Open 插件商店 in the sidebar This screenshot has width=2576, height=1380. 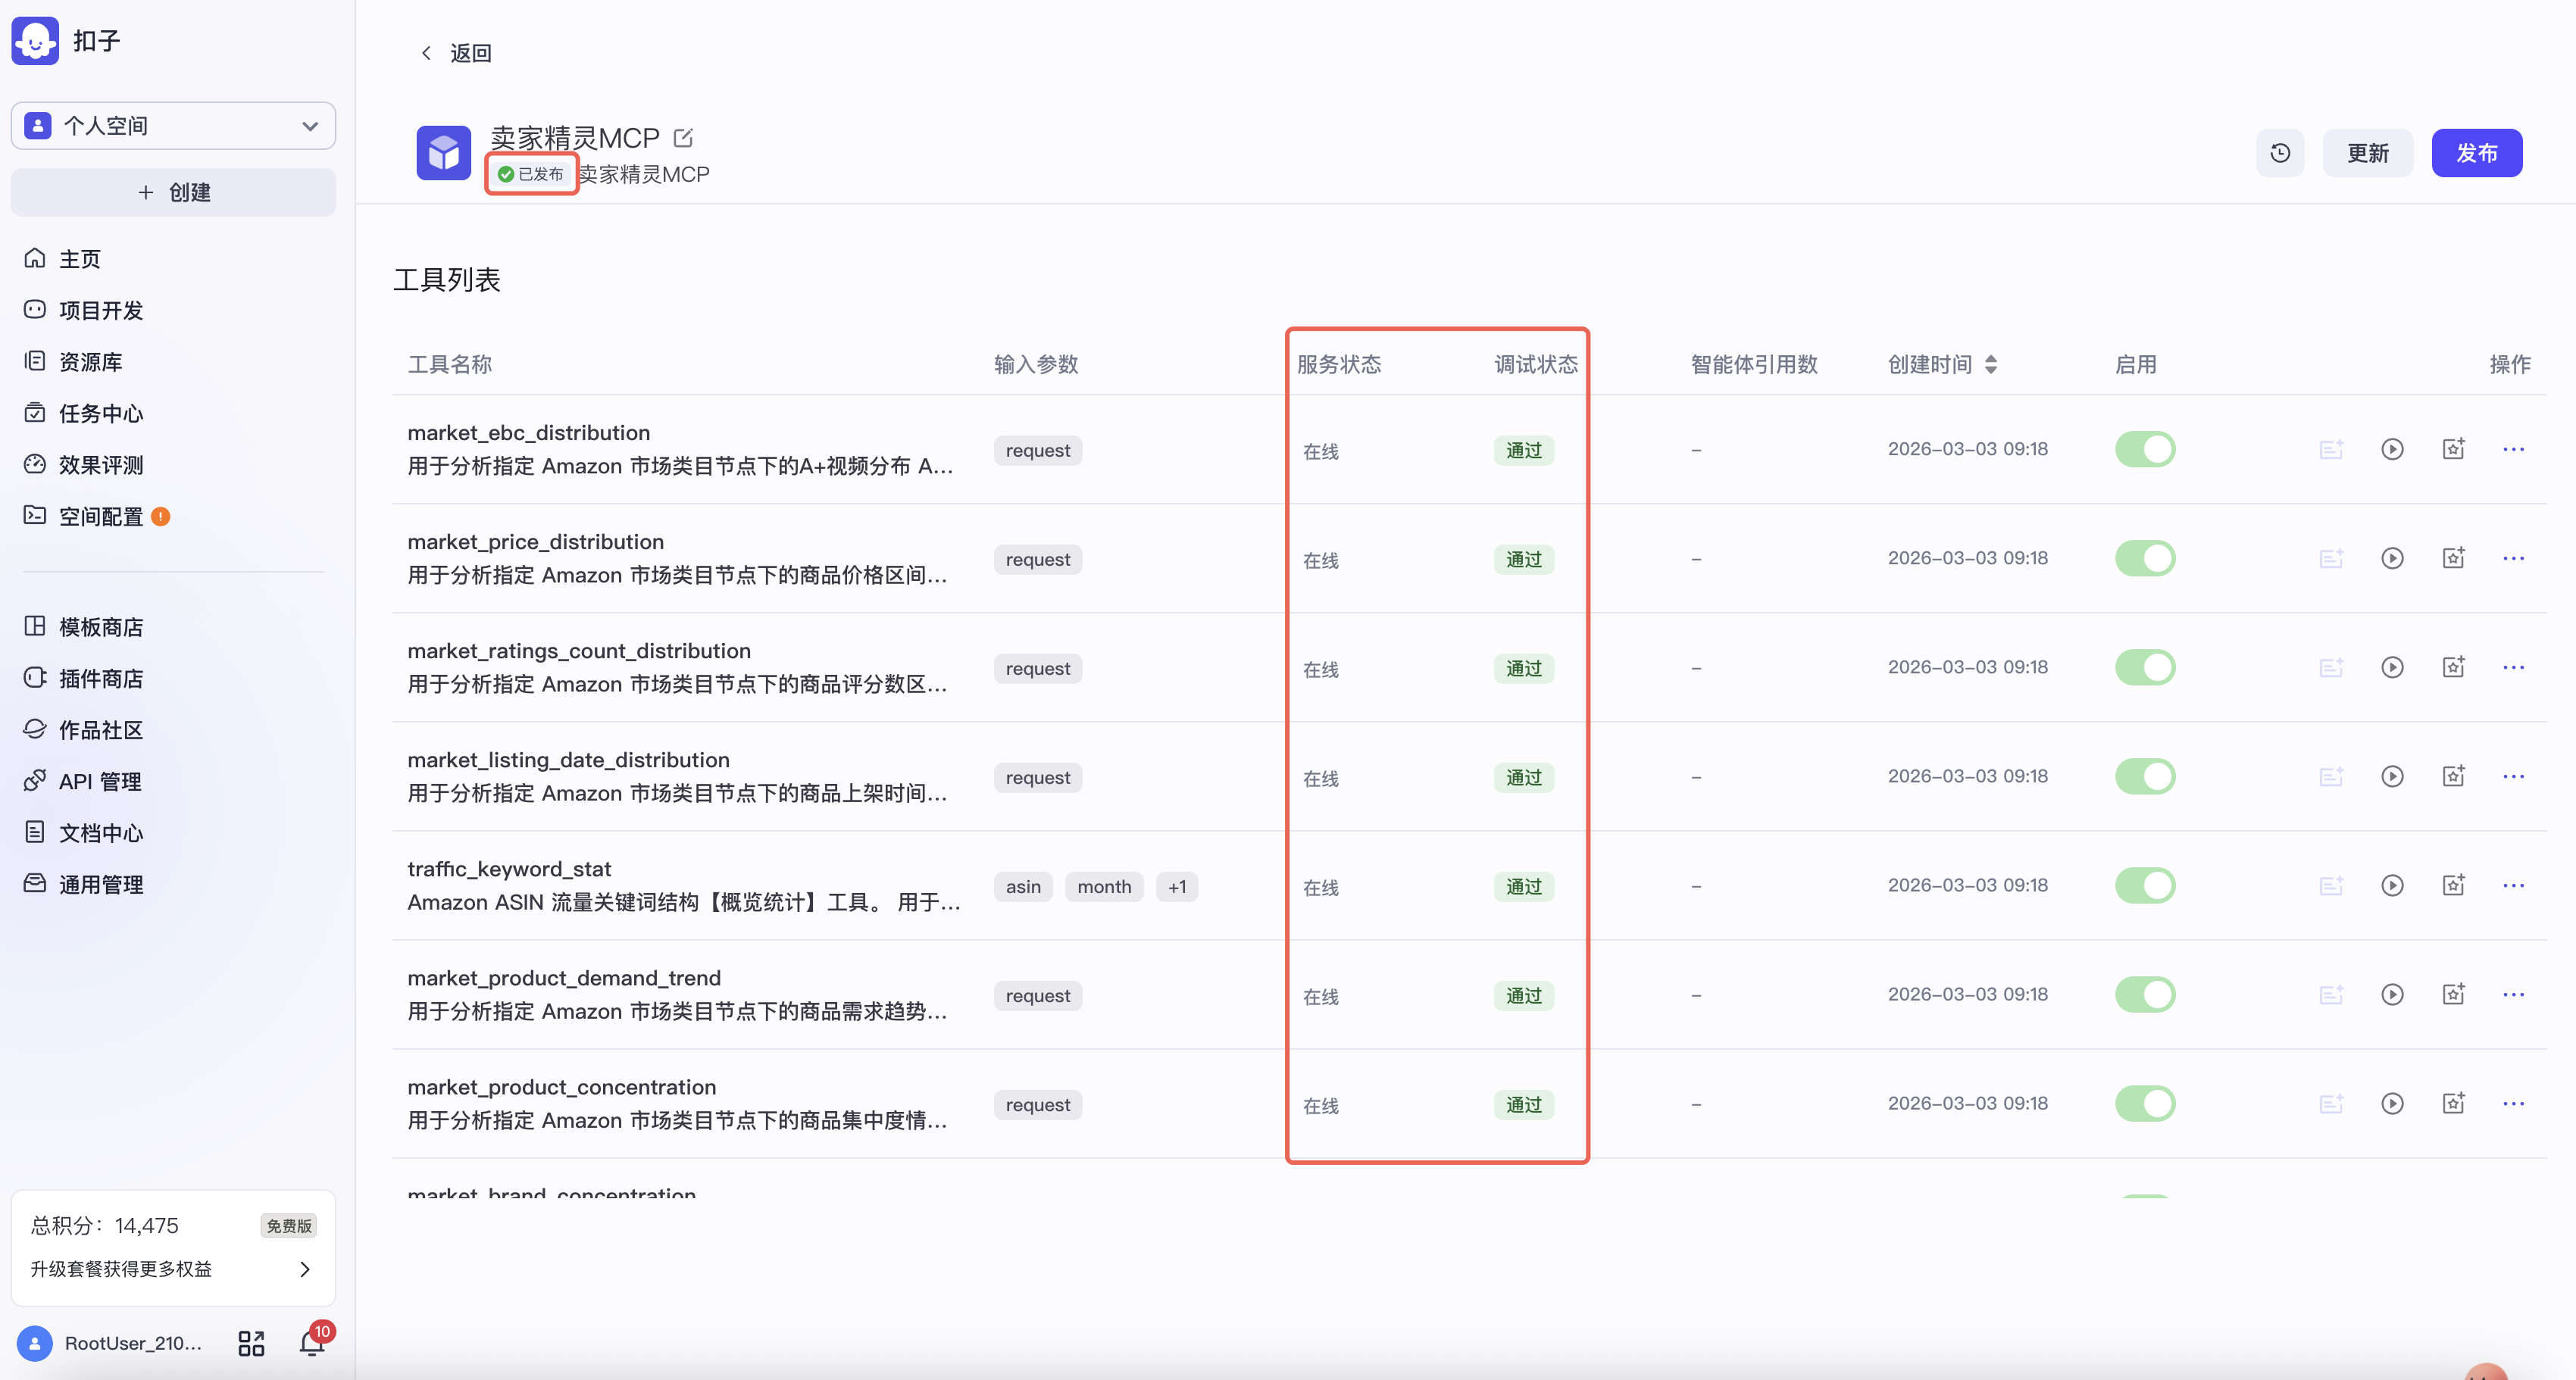coord(100,679)
